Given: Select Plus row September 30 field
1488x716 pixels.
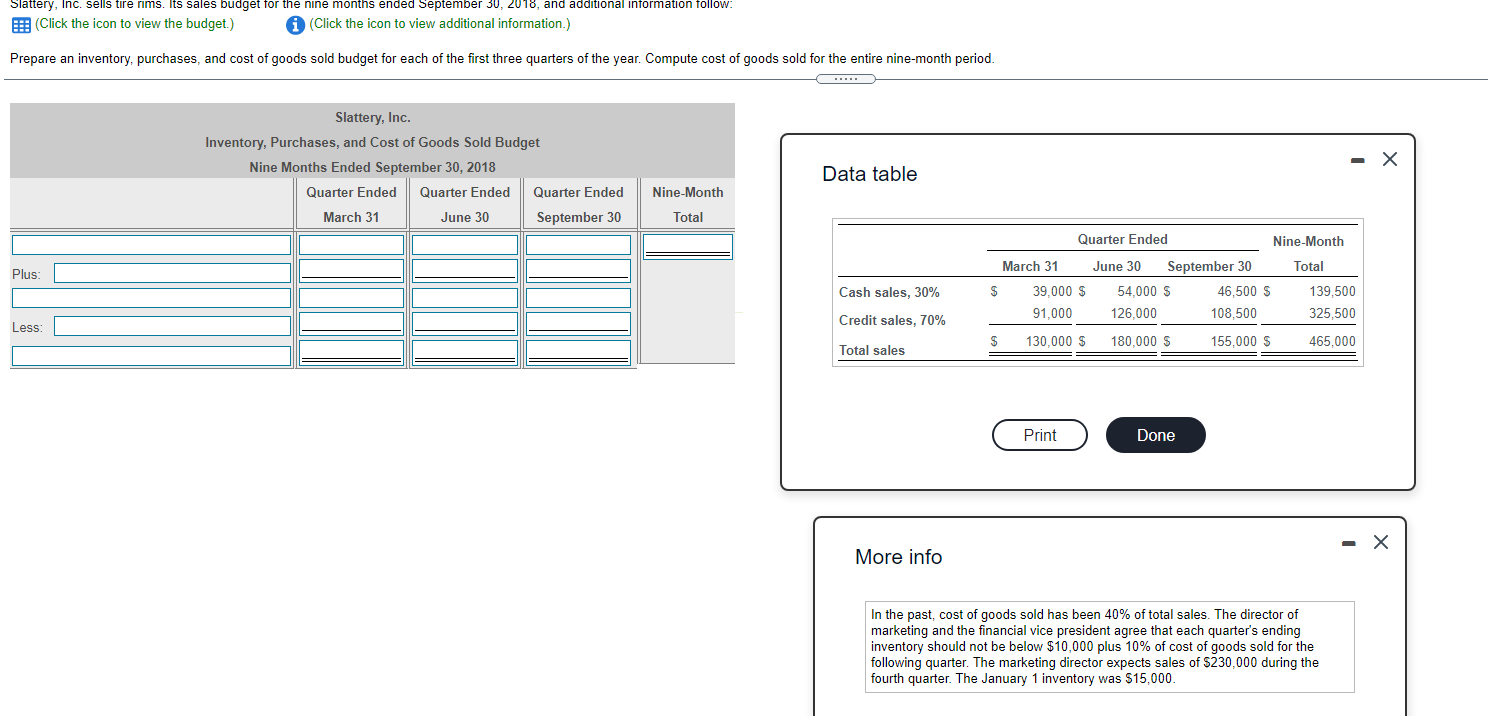Looking at the screenshot, I should (578, 271).
